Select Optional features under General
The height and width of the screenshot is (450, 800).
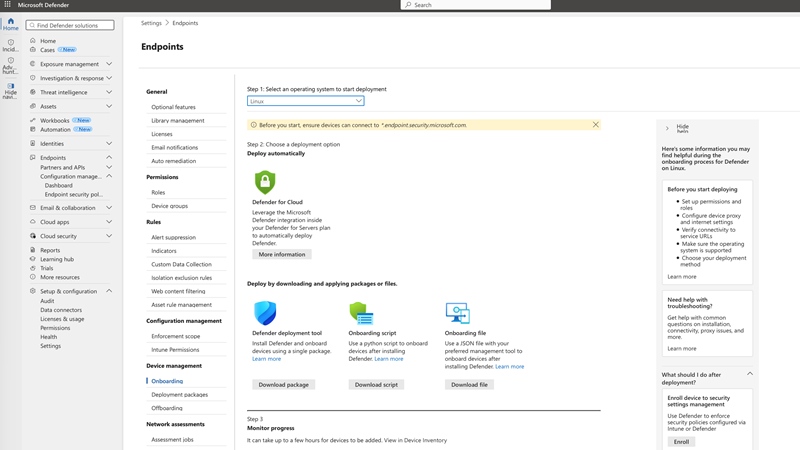click(x=173, y=107)
